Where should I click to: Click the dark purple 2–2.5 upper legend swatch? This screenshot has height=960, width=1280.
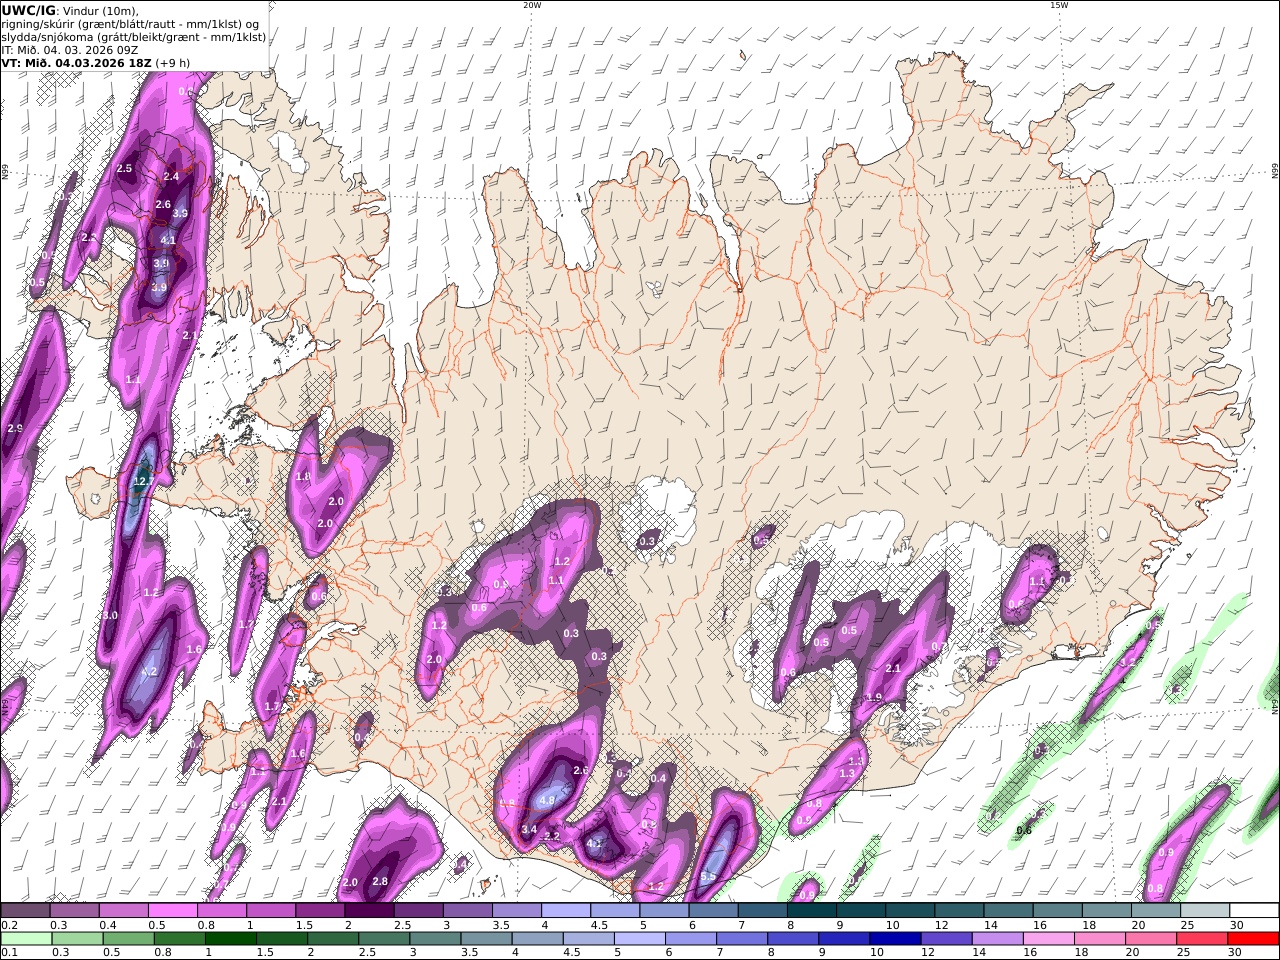coord(368,911)
